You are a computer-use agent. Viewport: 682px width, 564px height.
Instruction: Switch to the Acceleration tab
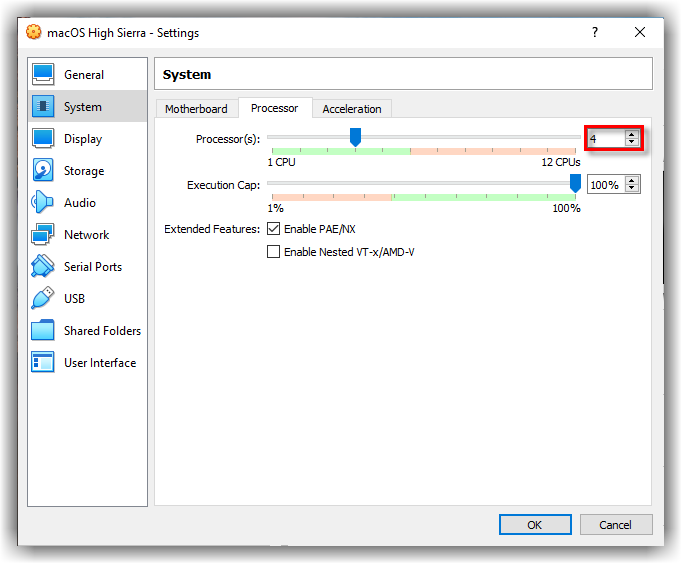351,109
